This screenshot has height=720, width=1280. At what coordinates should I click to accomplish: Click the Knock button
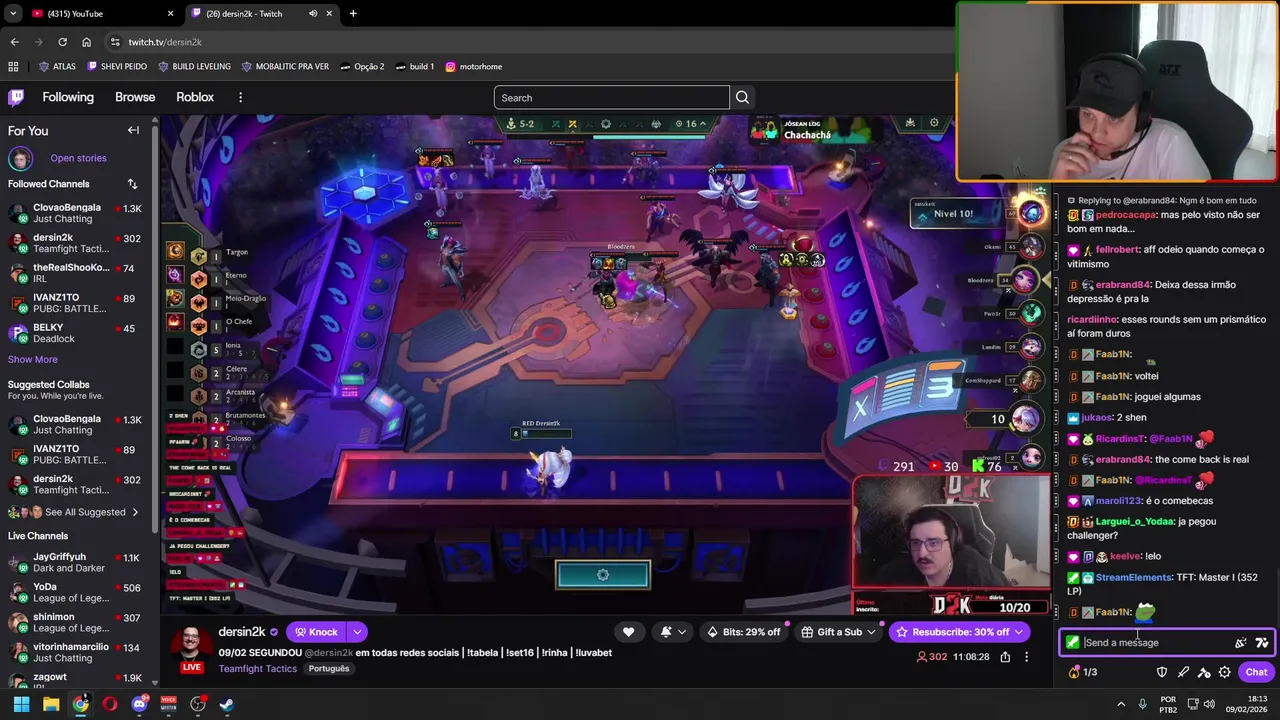pos(316,632)
